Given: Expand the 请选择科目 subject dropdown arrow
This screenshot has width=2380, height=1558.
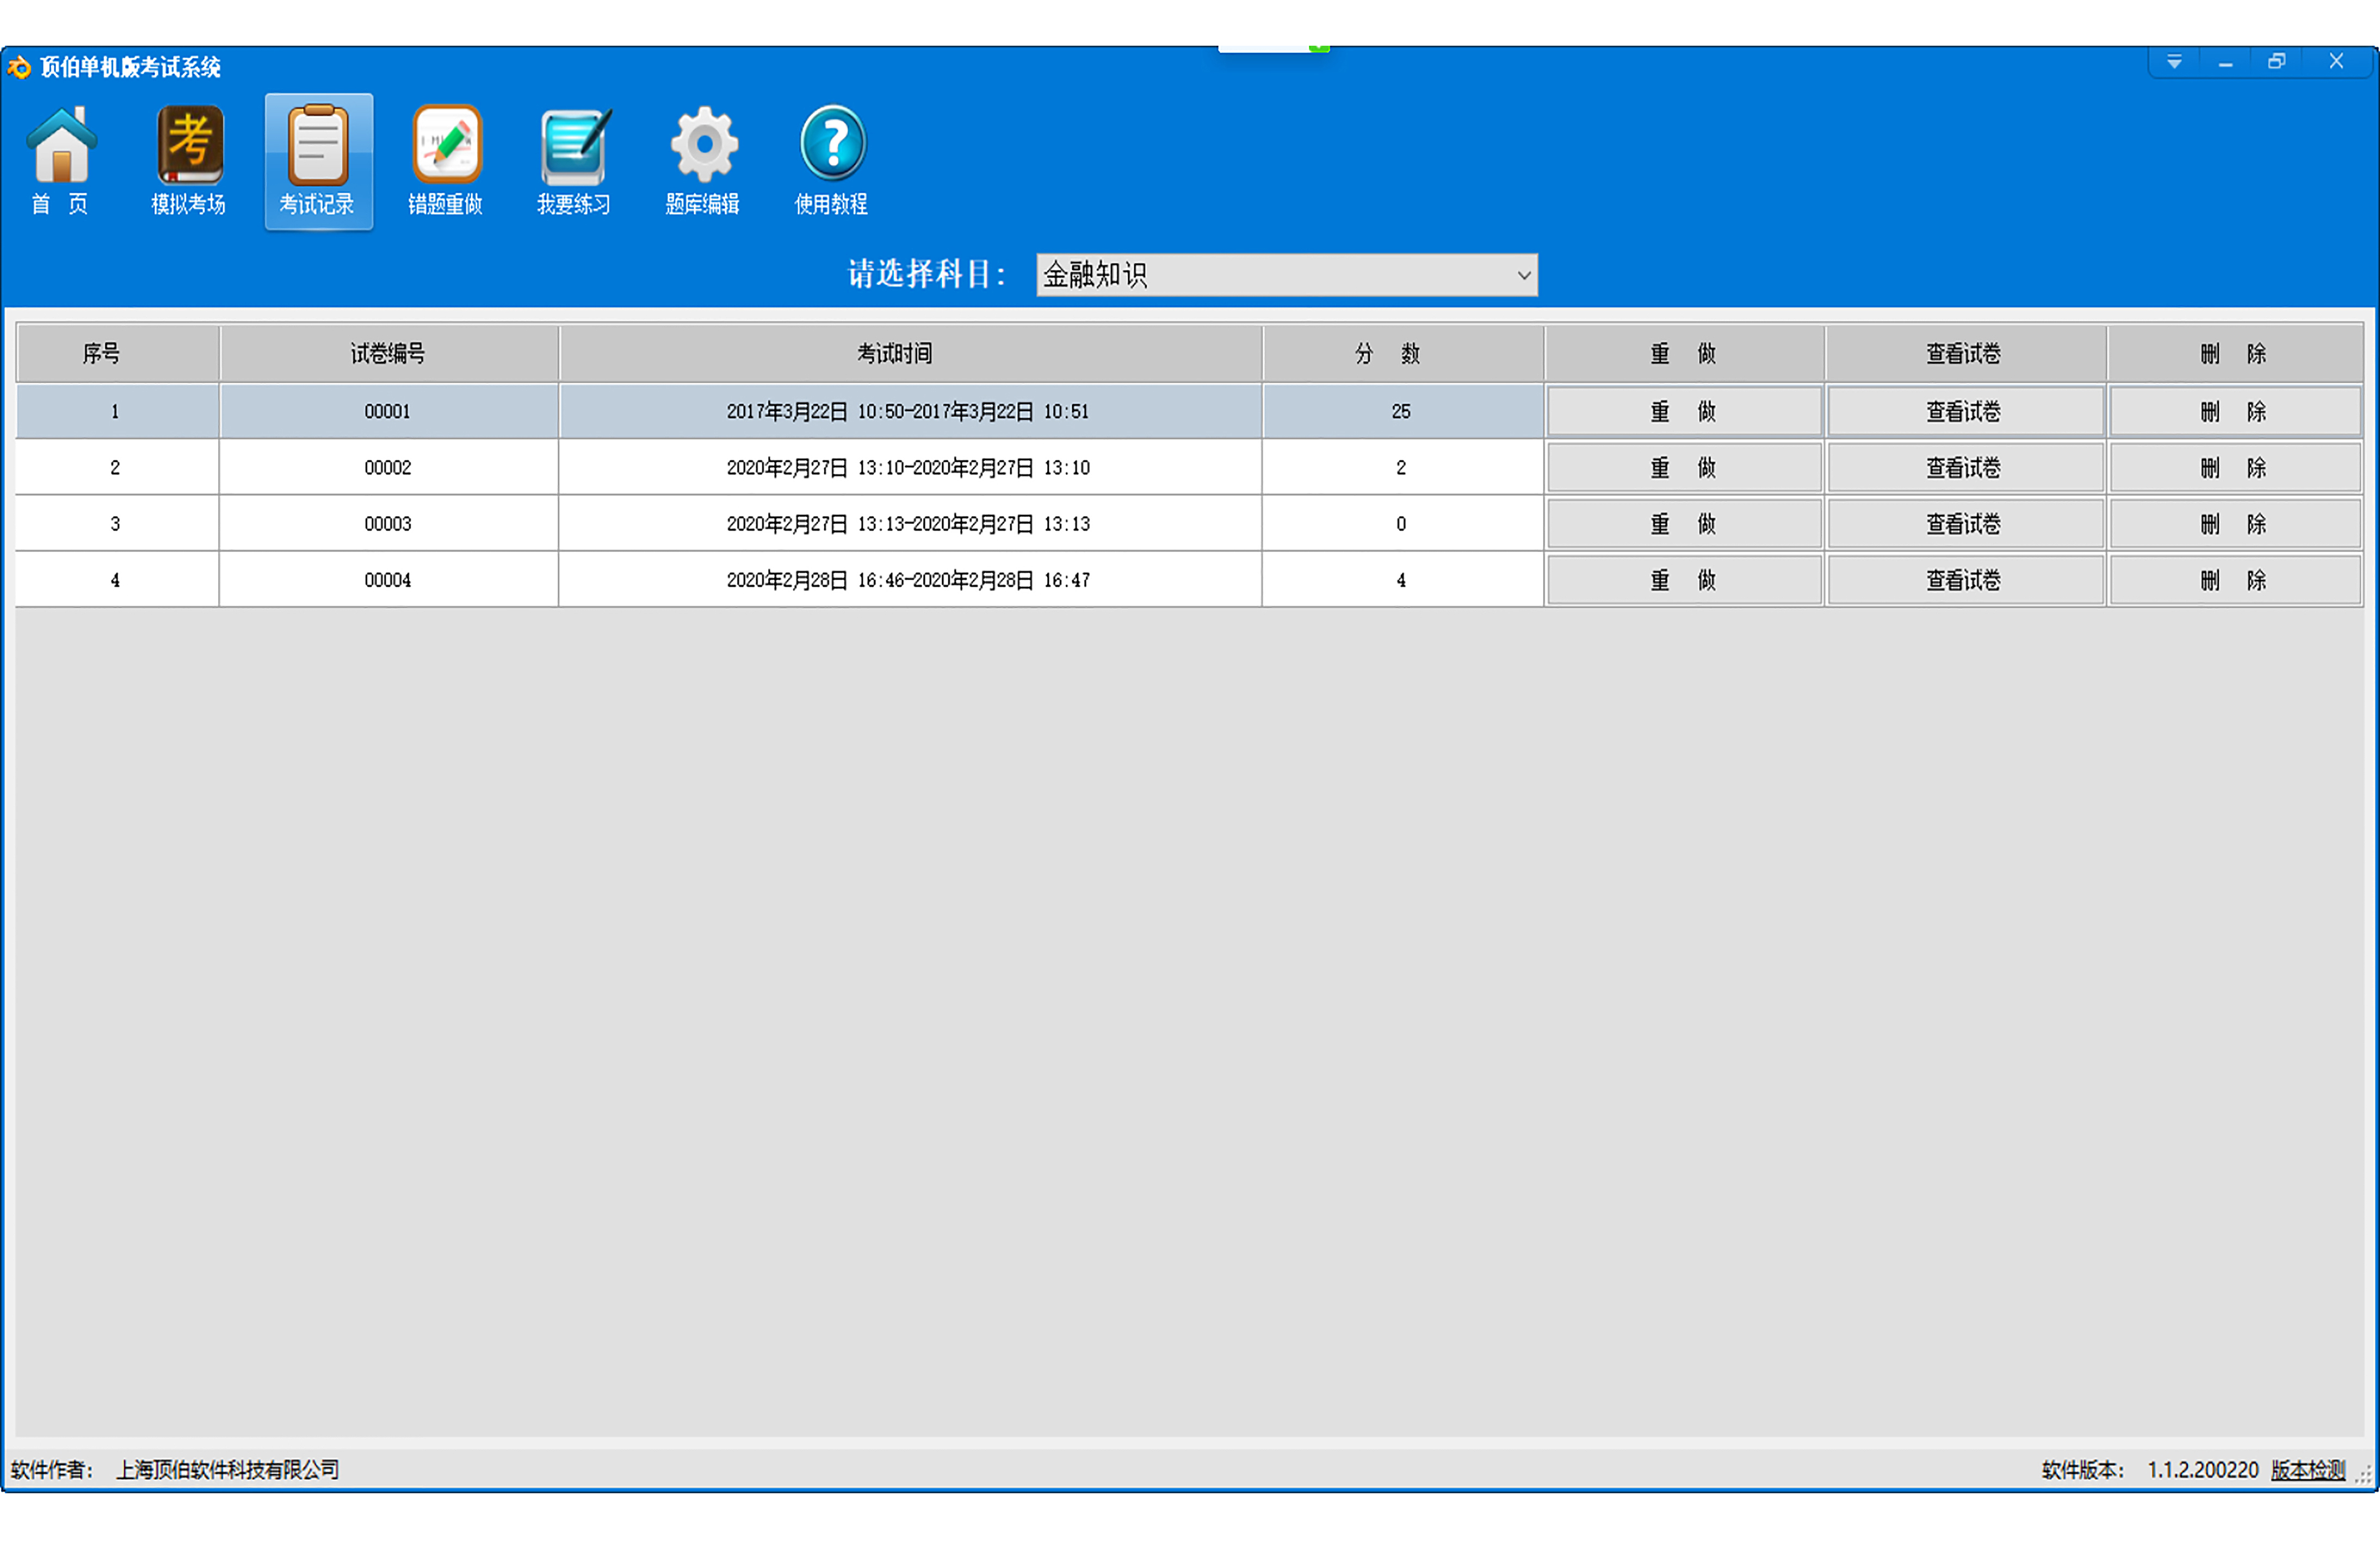Looking at the screenshot, I should tap(1523, 275).
